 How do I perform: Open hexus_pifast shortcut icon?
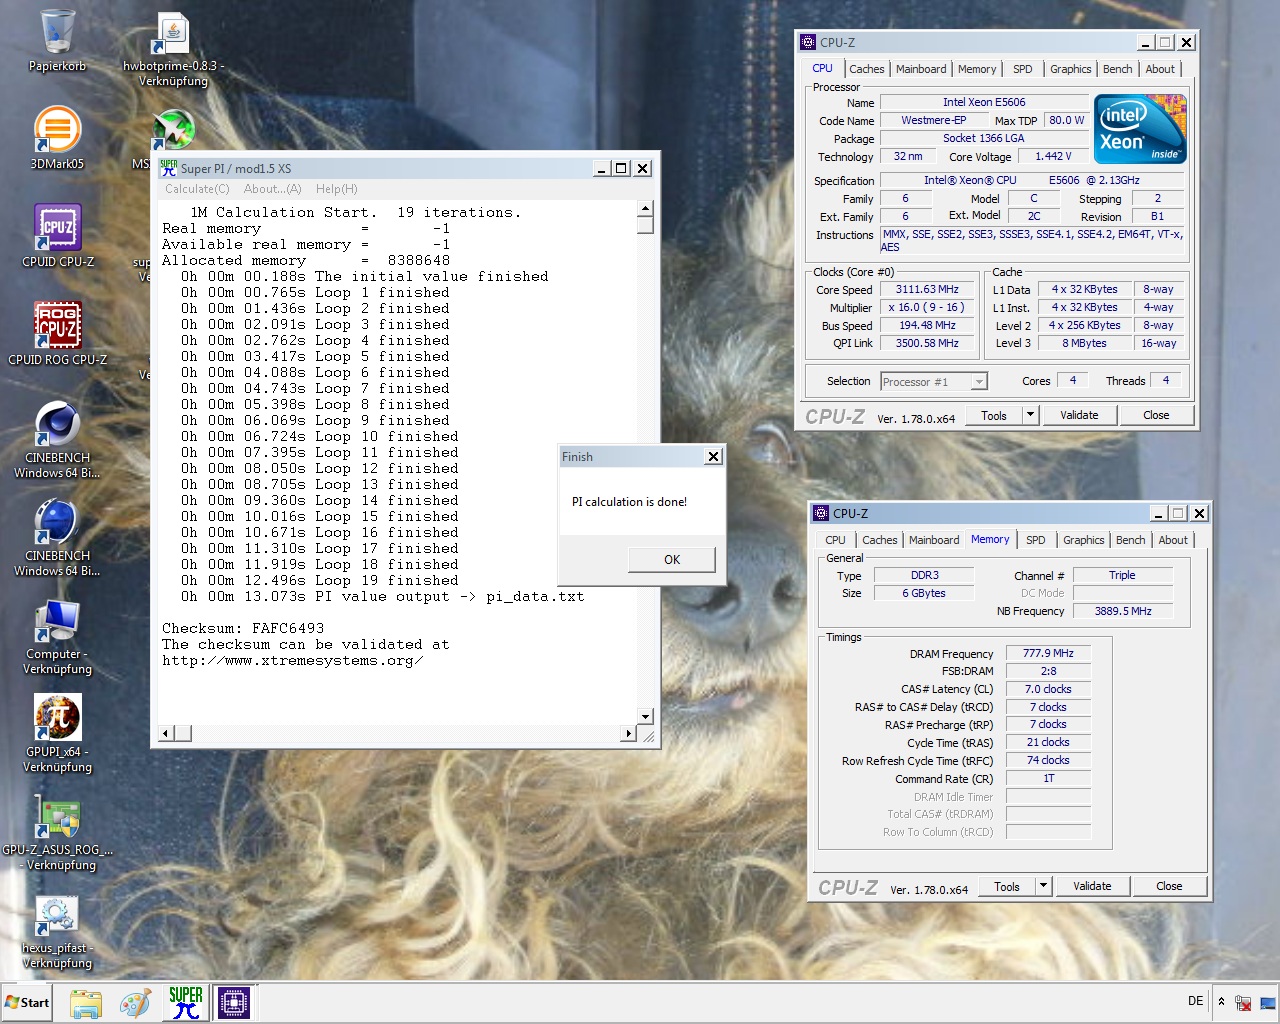[58, 930]
